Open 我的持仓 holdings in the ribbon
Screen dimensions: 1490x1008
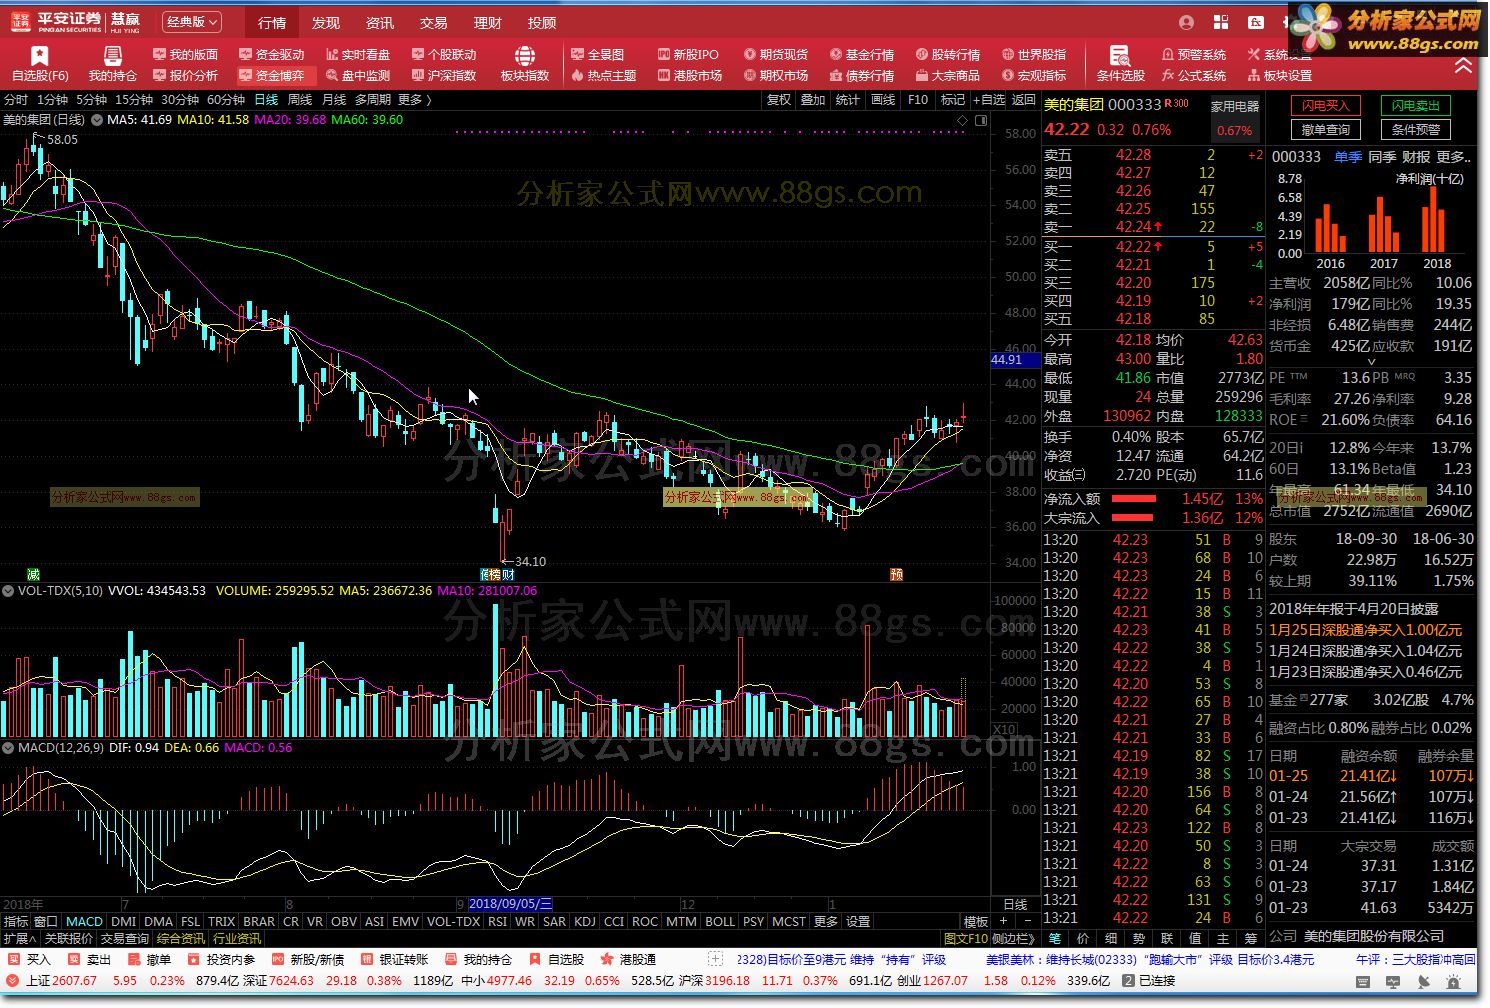(x=112, y=64)
